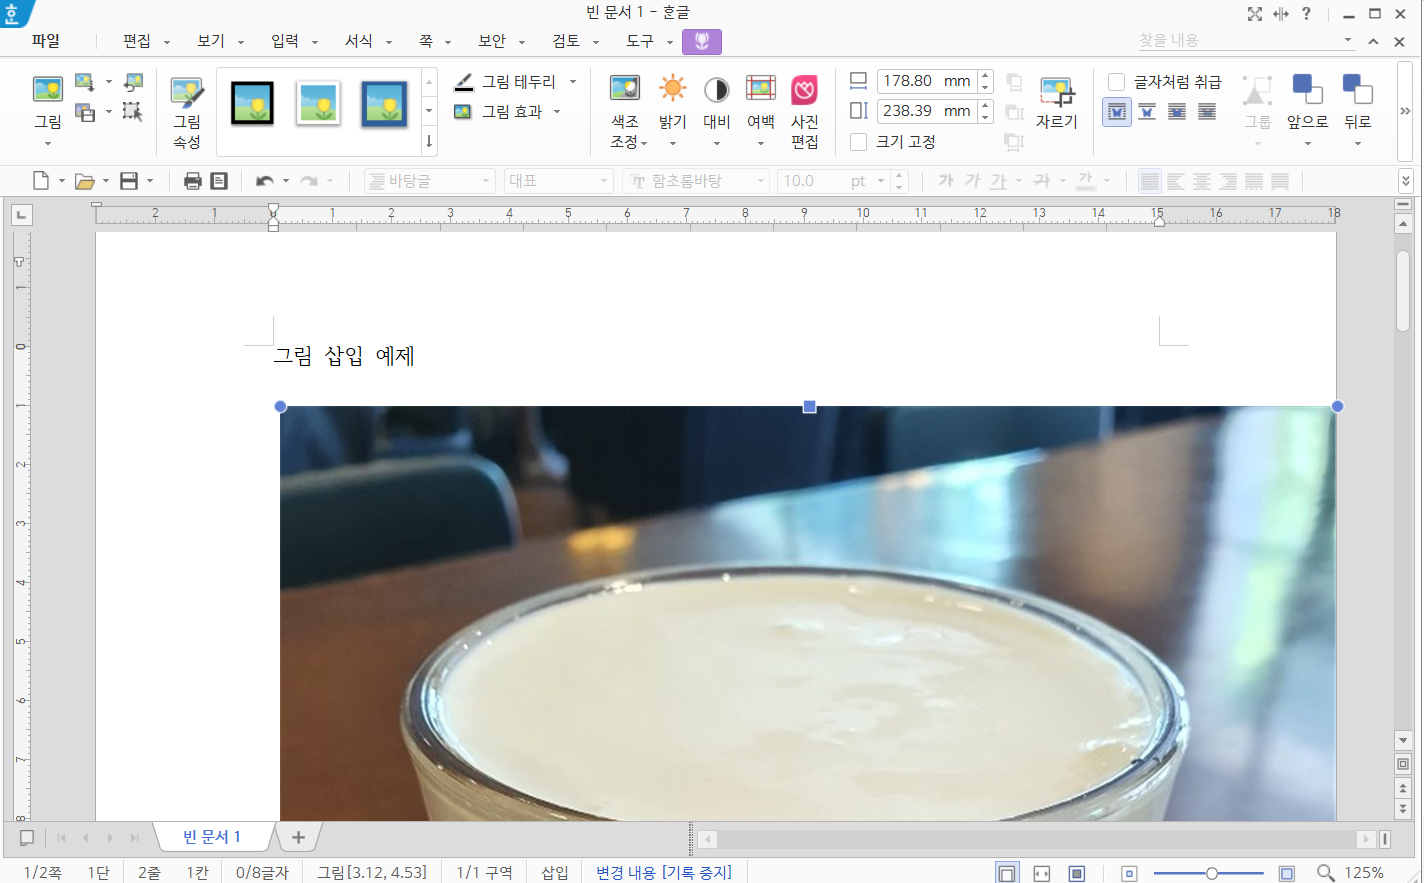Click the width field showing 178.80 mm
1424x883 pixels.
[x=927, y=81]
